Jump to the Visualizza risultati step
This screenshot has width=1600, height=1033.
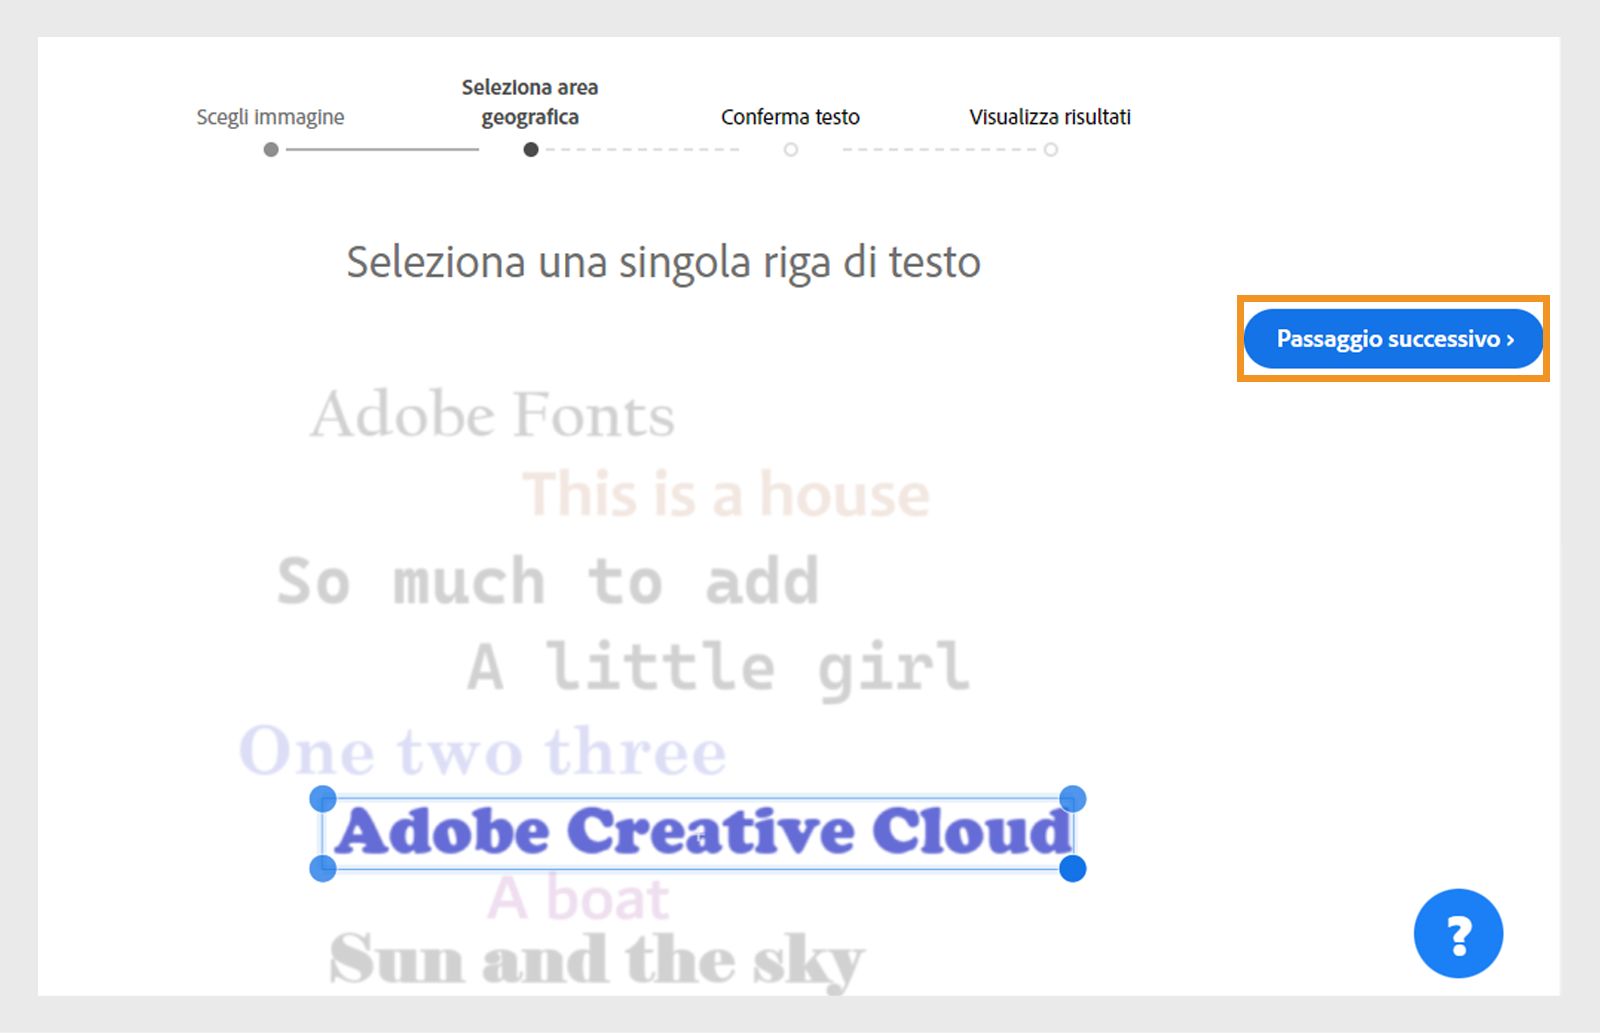pyautogui.click(x=1050, y=117)
